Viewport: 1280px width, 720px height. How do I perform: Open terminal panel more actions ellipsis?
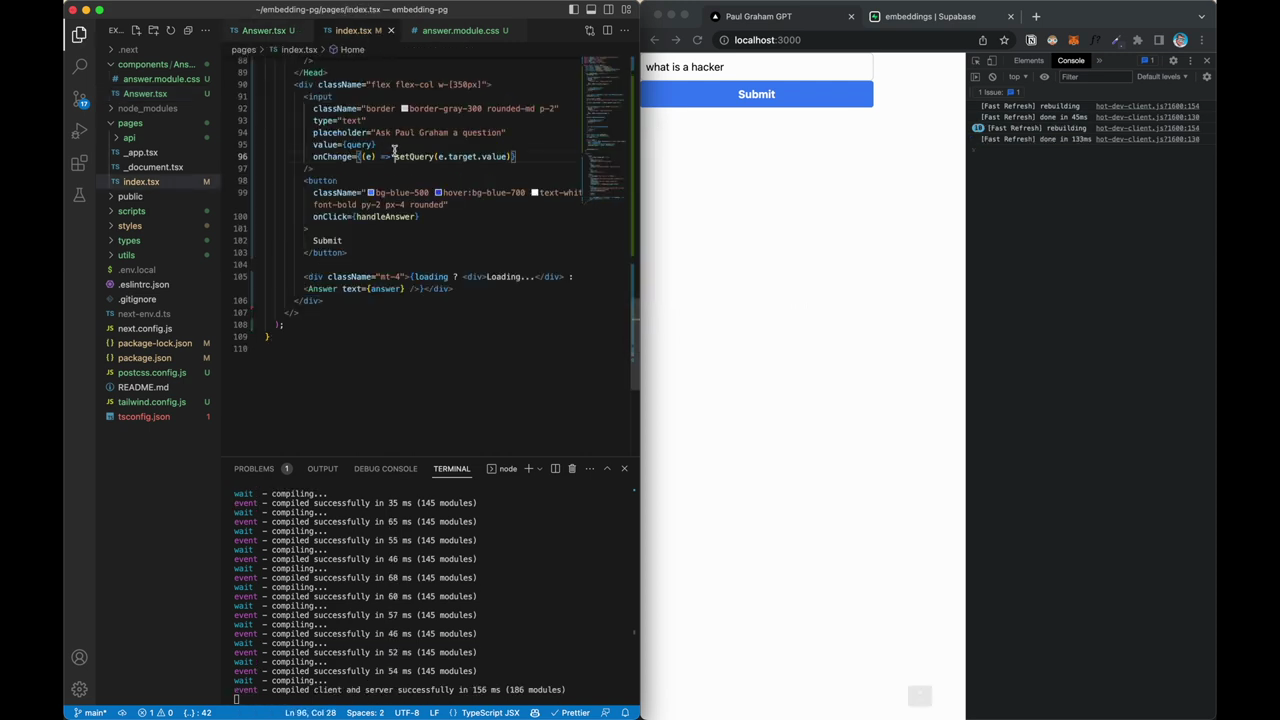pyautogui.click(x=589, y=468)
